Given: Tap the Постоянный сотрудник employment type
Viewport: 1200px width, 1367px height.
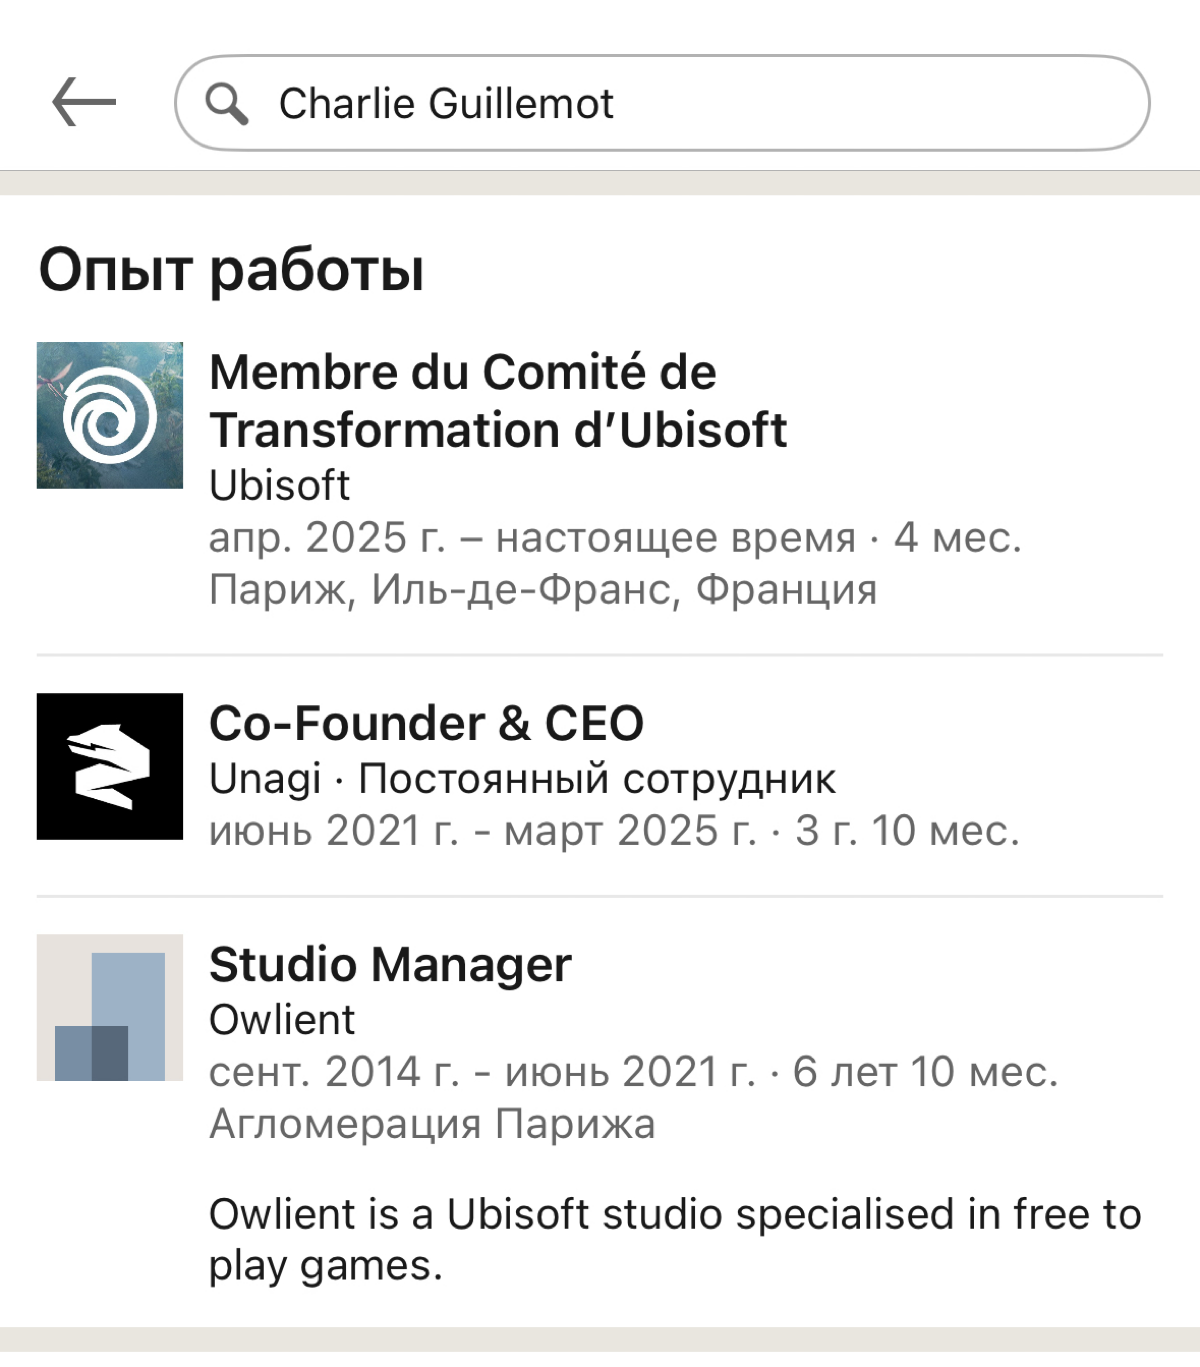Looking at the screenshot, I should pos(597,779).
